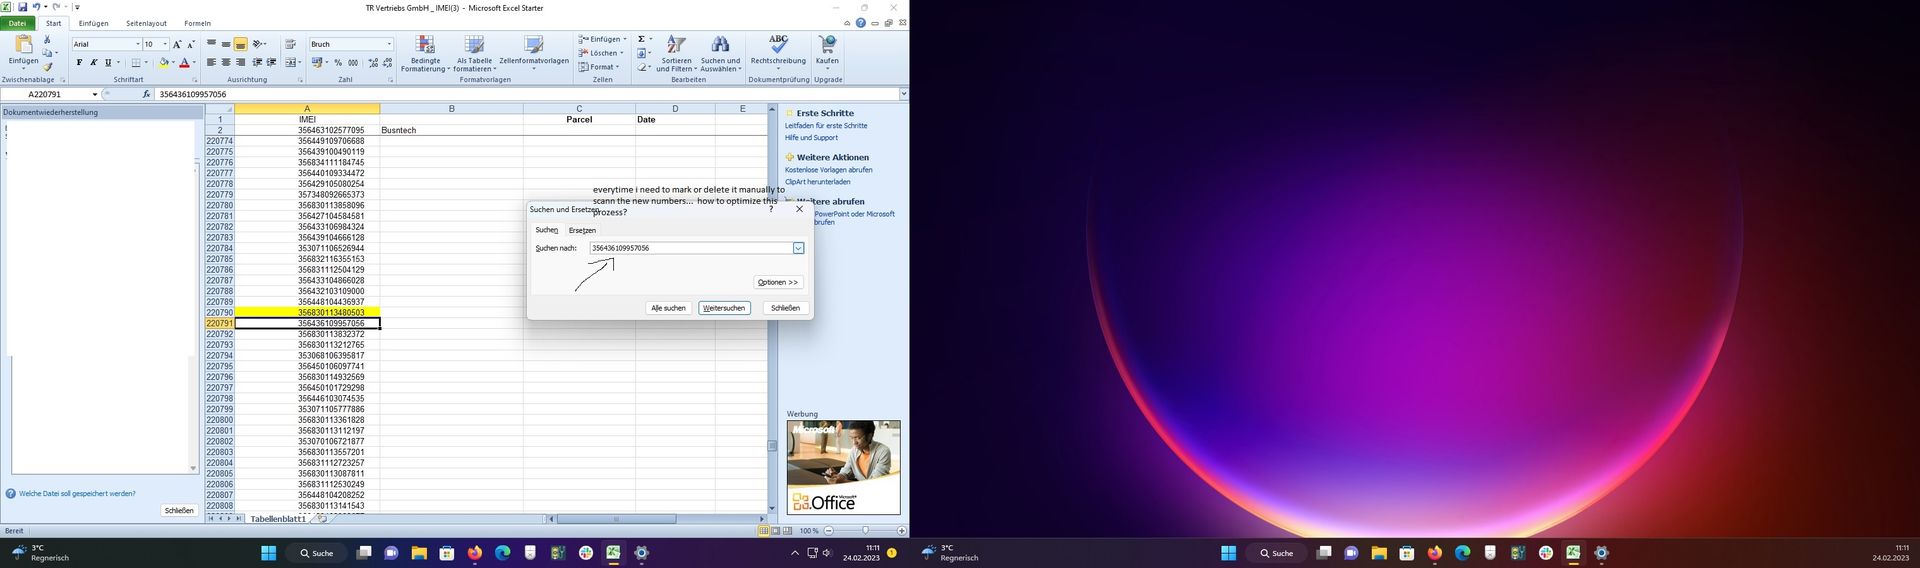The width and height of the screenshot is (1920, 568).
Task: Switch to the Ersetzen tab
Action: coord(582,230)
